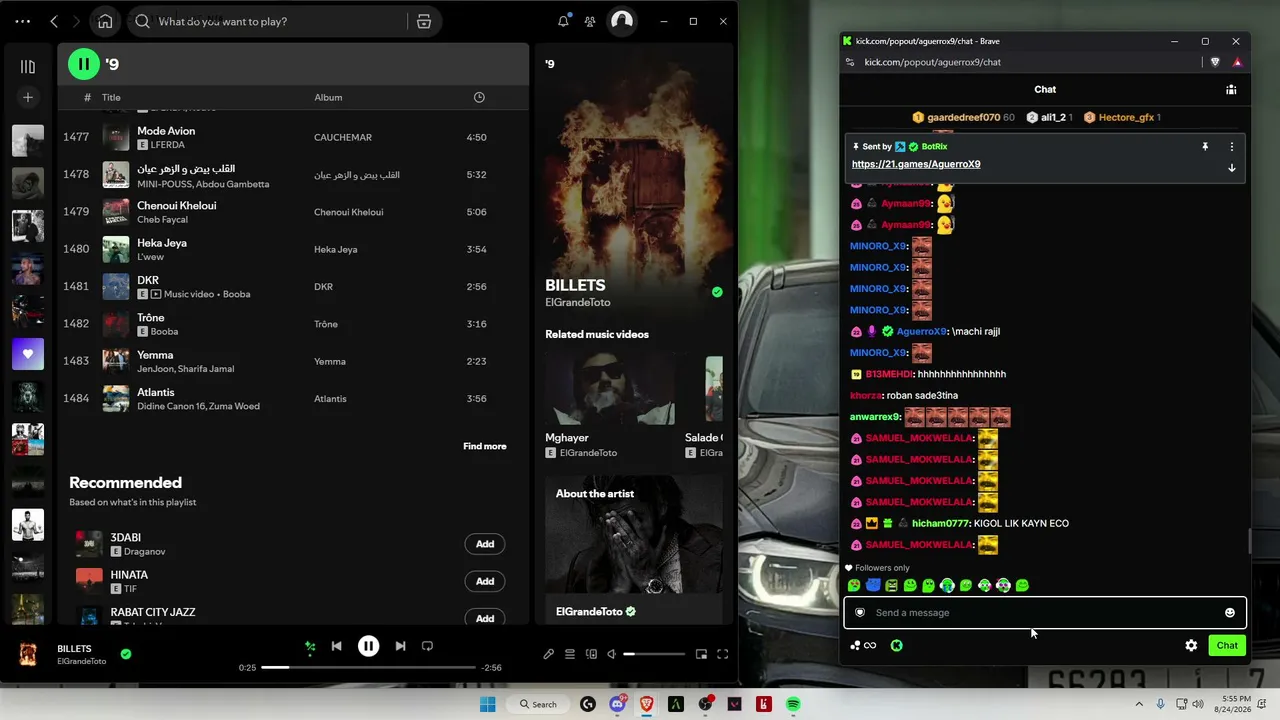This screenshot has width=1280, height=720.
Task: Sort tracks by Title column
Action: click(x=111, y=97)
